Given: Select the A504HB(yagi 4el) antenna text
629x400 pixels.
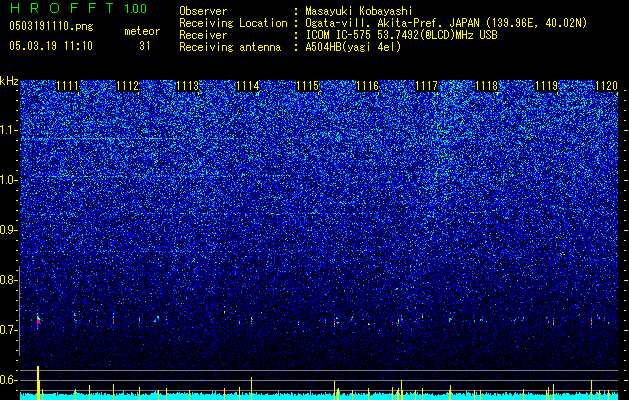Looking at the screenshot, I should [x=353, y=47].
